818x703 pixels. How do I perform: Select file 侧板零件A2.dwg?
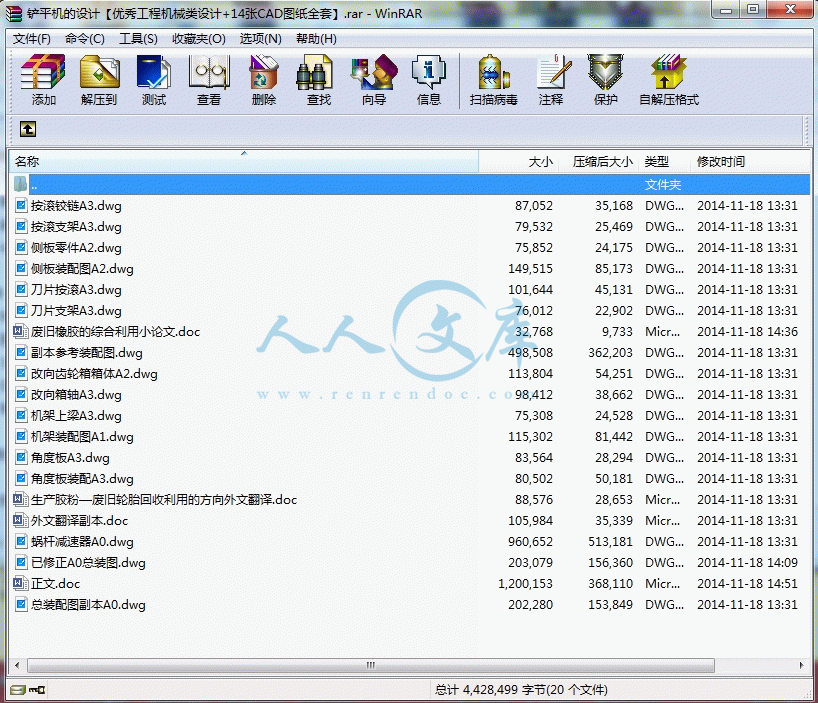(x=76, y=248)
